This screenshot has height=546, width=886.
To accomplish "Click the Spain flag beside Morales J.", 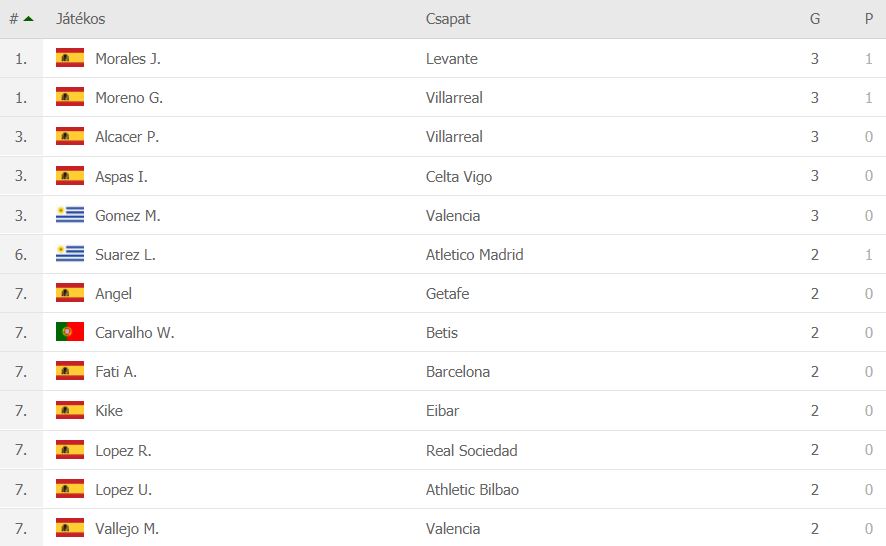I will (x=70, y=58).
